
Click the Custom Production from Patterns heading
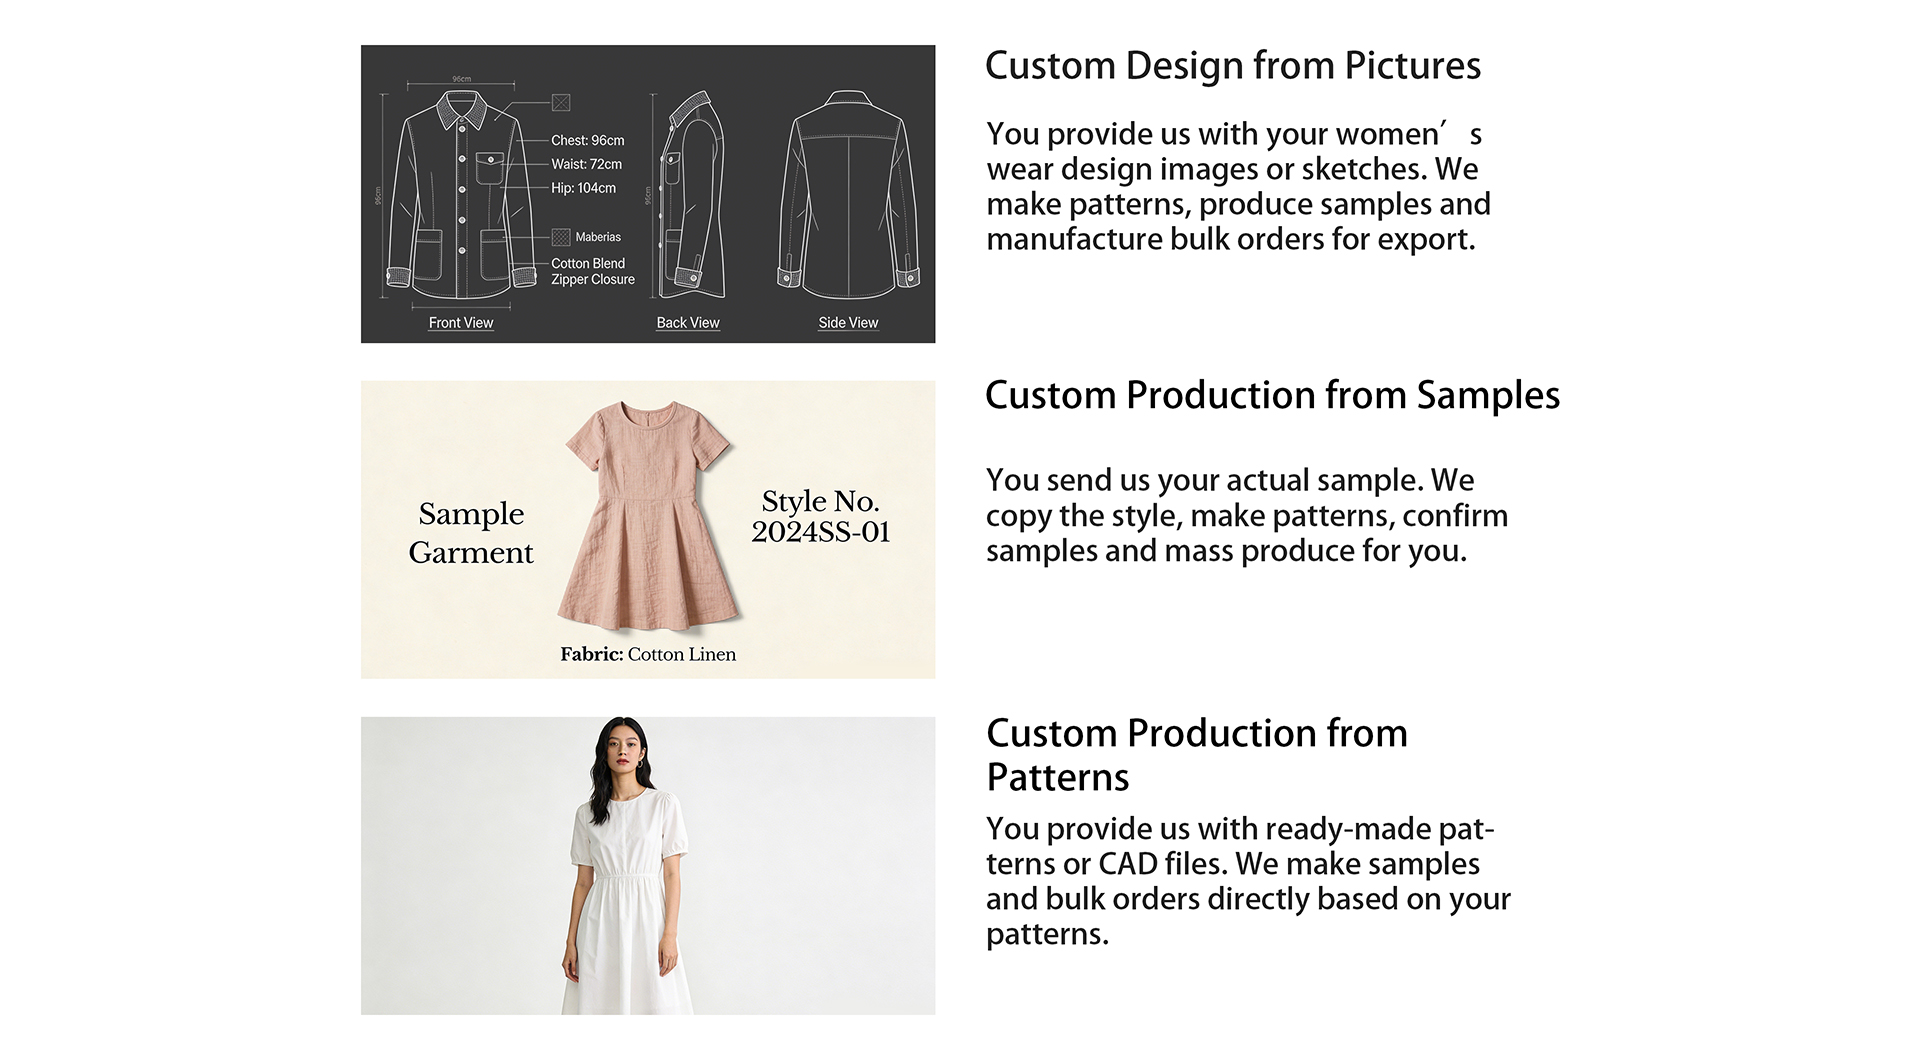[1197, 755]
